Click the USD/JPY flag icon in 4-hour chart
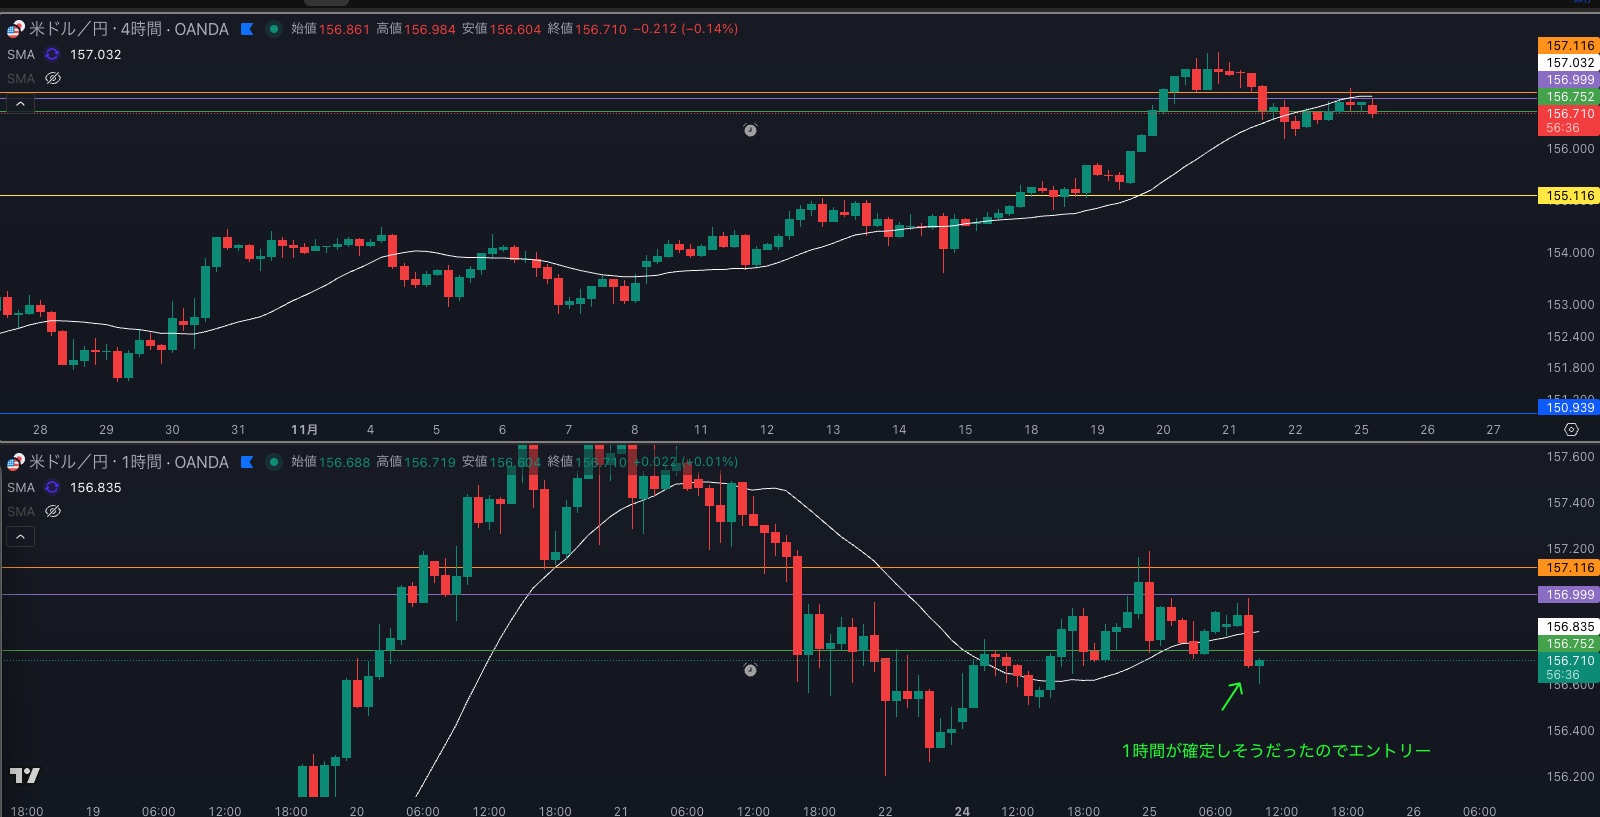1600x817 pixels. click(15, 29)
